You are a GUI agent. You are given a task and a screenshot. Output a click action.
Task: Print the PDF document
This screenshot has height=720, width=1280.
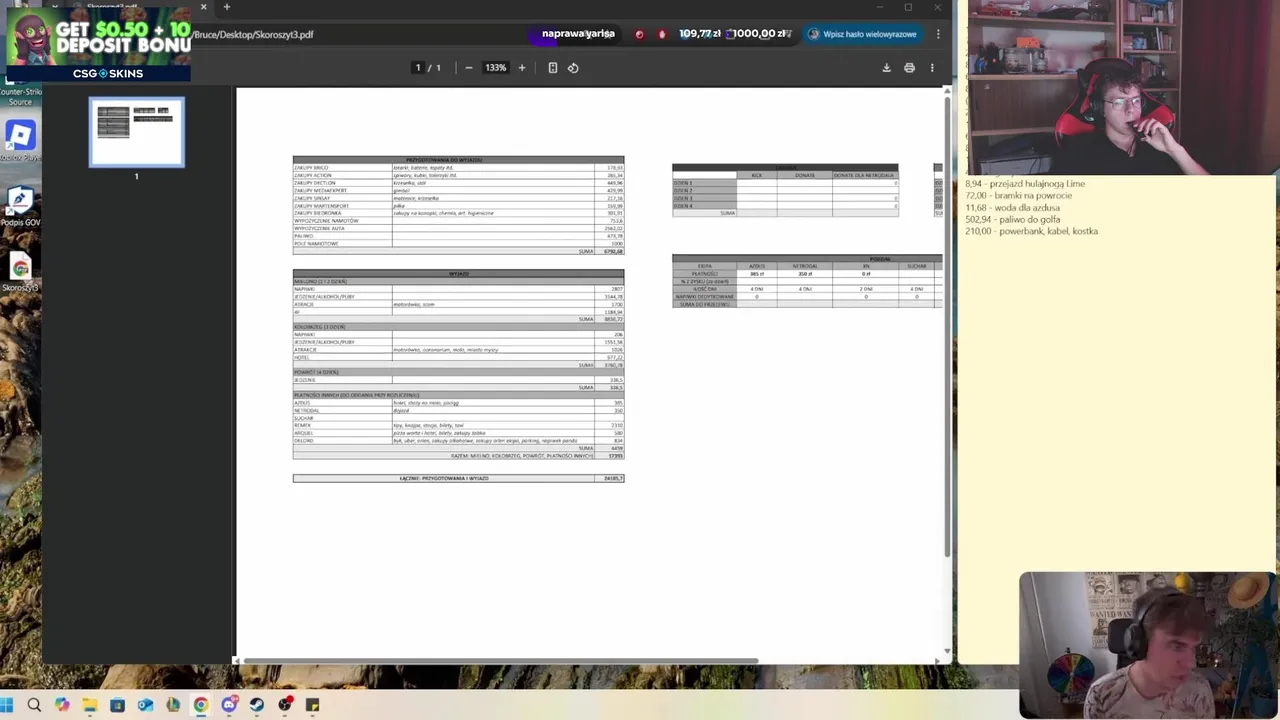click(x=909, y=68)
